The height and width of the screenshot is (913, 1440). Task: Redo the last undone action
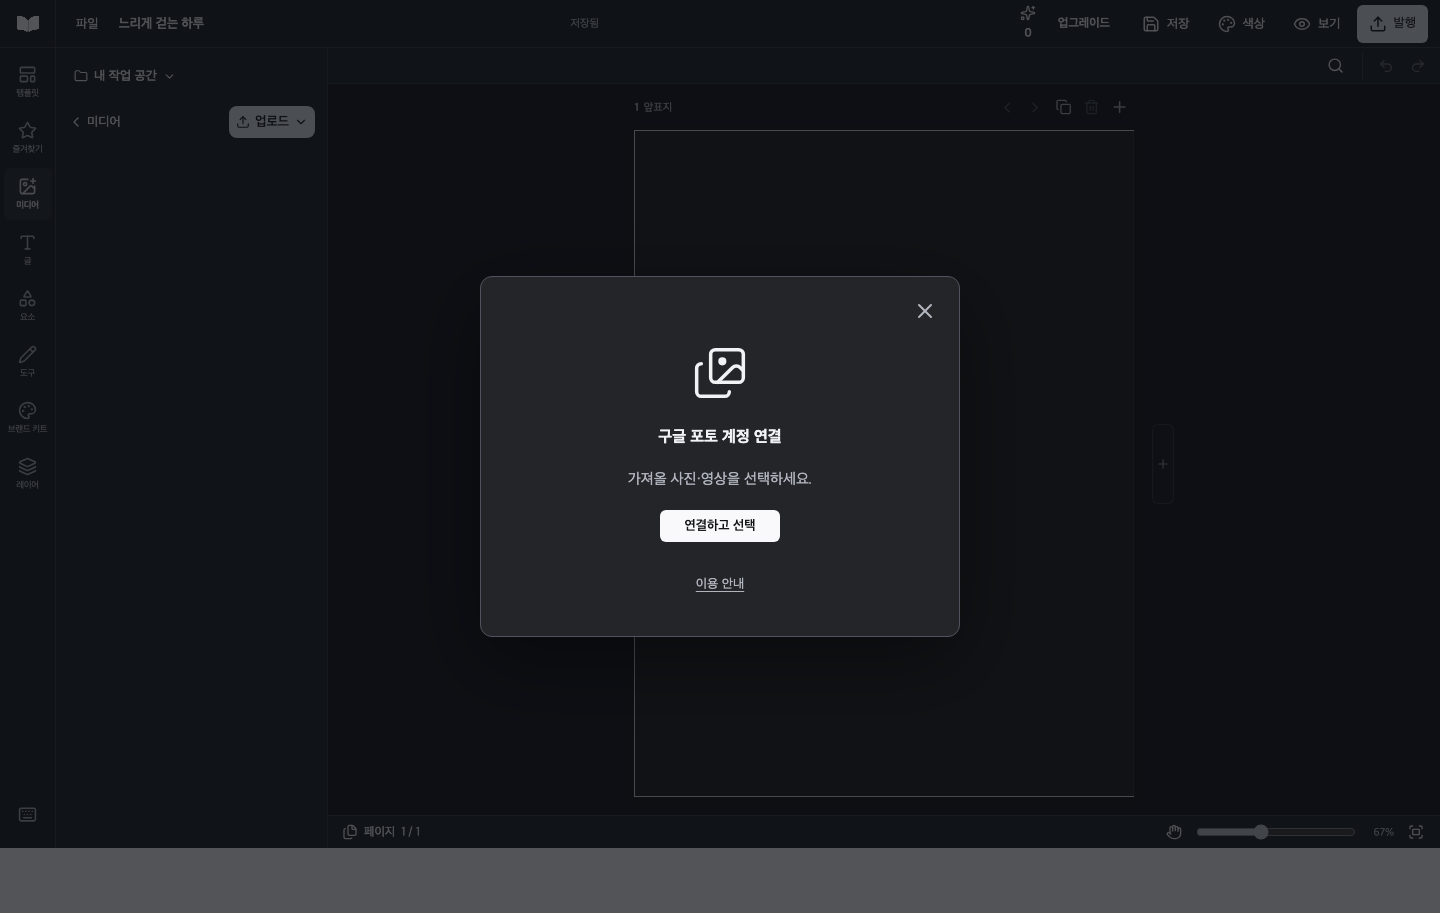point(1418,66)
